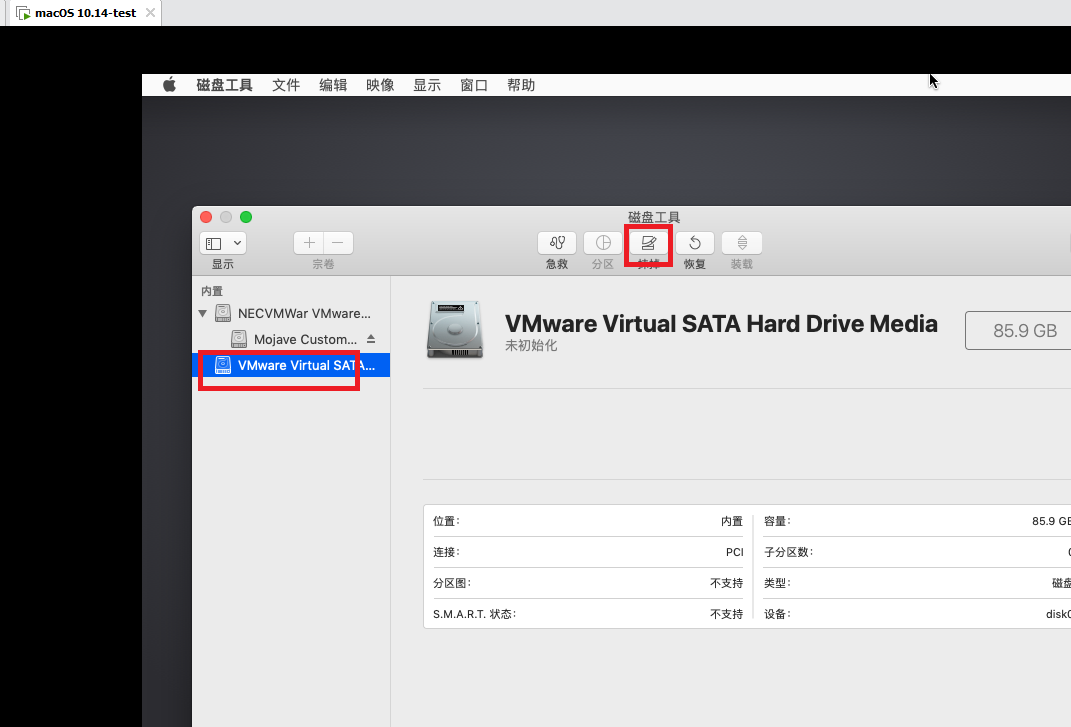Click the 类型 info label
The width and height of the screenshot is (1071, 727).
777,583
